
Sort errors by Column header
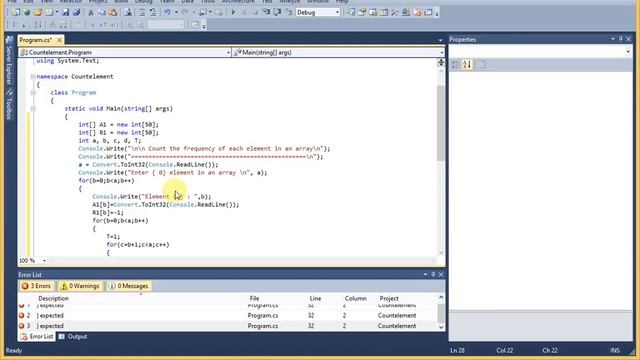(356, 298)
